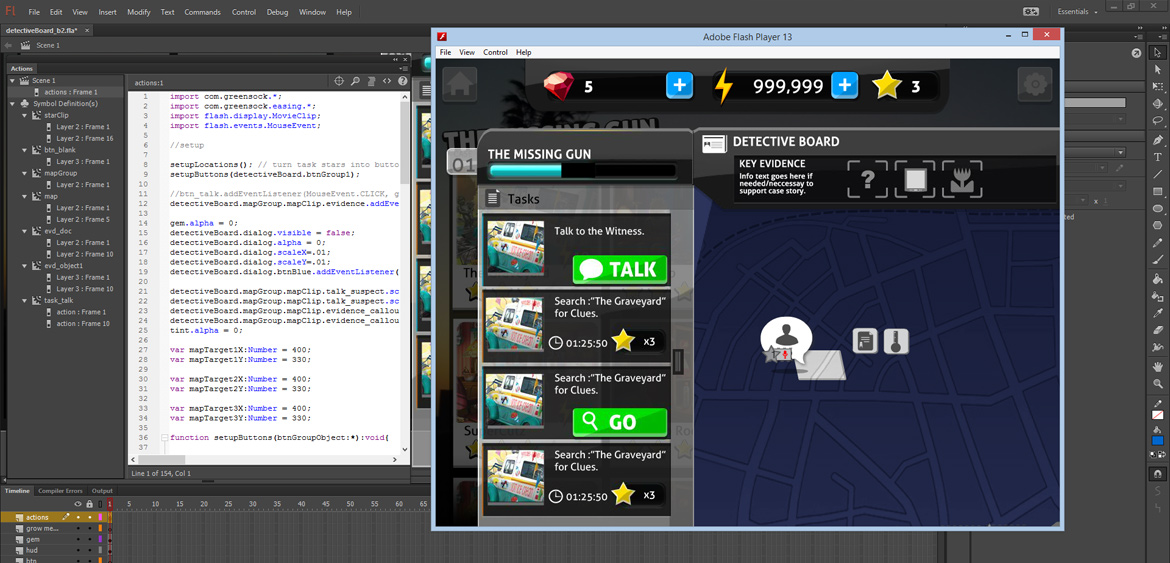Click the Insert target path icon
The image size is (1170, 563).
[339, 82]
